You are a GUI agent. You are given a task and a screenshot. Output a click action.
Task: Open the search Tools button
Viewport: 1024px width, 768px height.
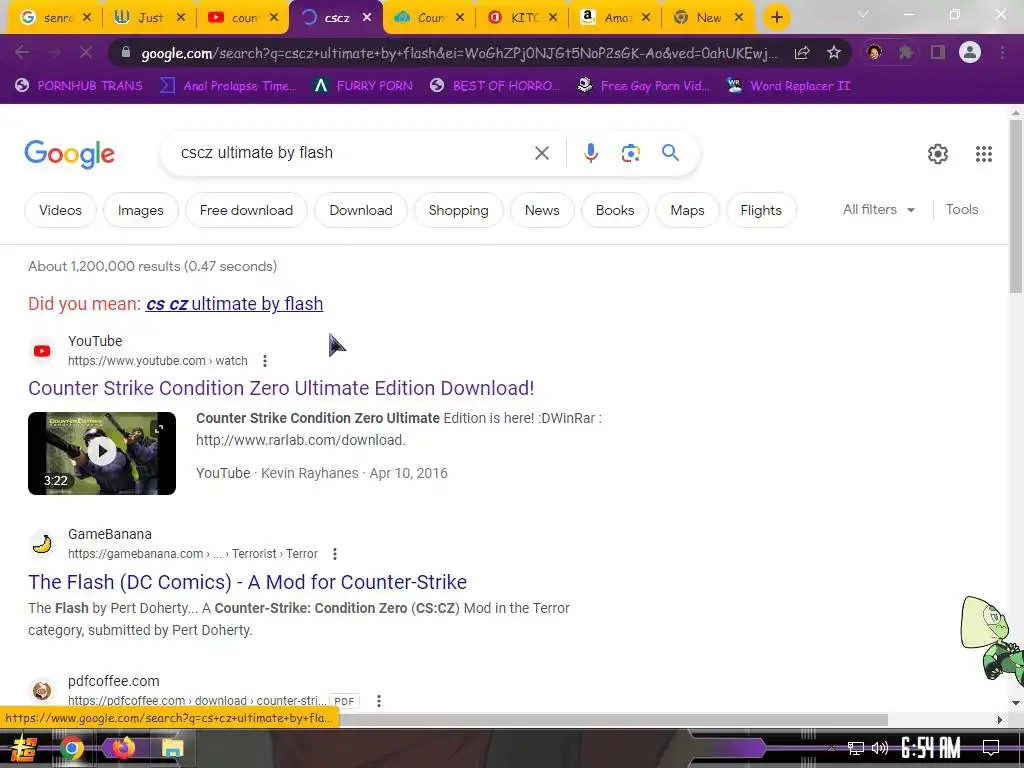click(962, 210)
